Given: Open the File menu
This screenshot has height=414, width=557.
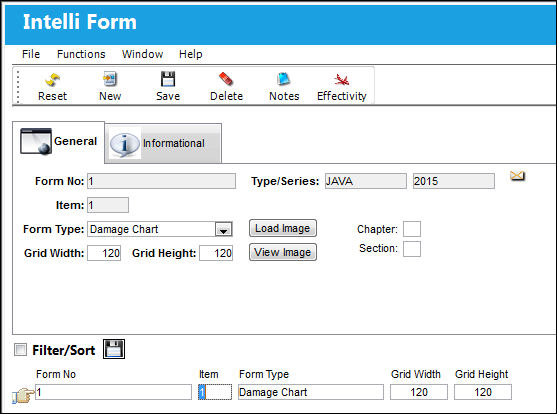Looking at the screenshot, I should 31,54.
